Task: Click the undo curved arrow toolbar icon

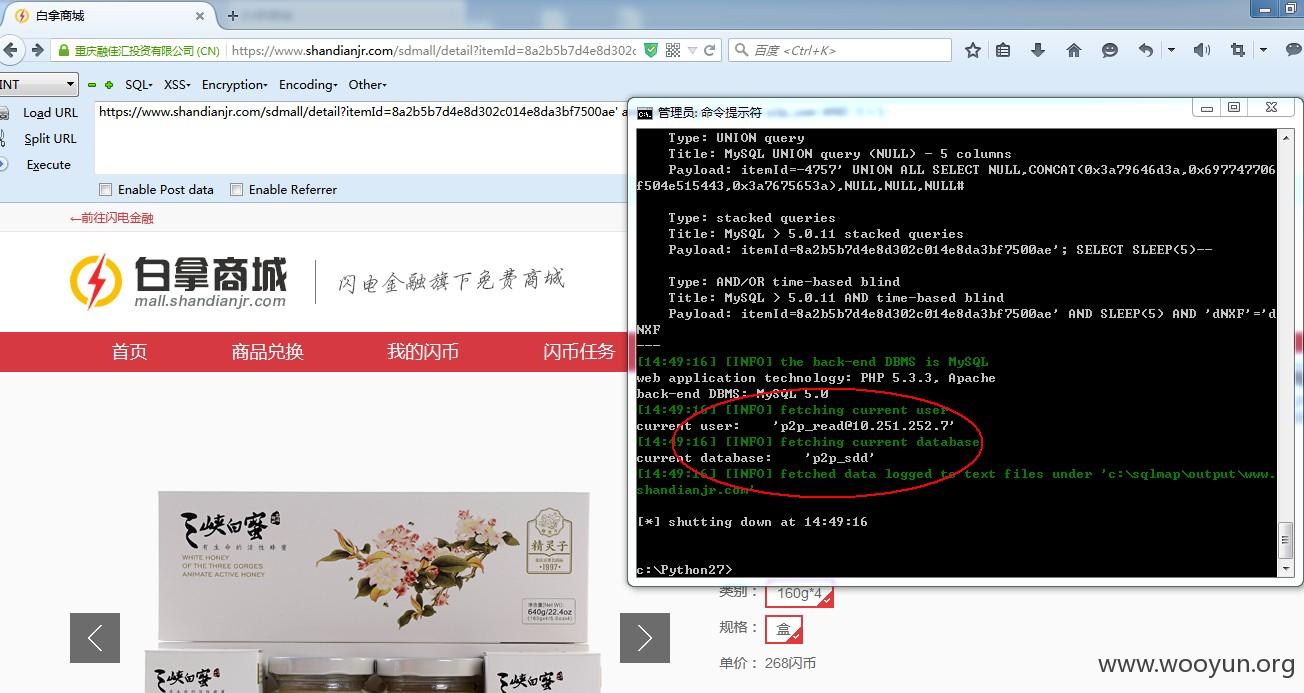Action: pos(1146,50)
